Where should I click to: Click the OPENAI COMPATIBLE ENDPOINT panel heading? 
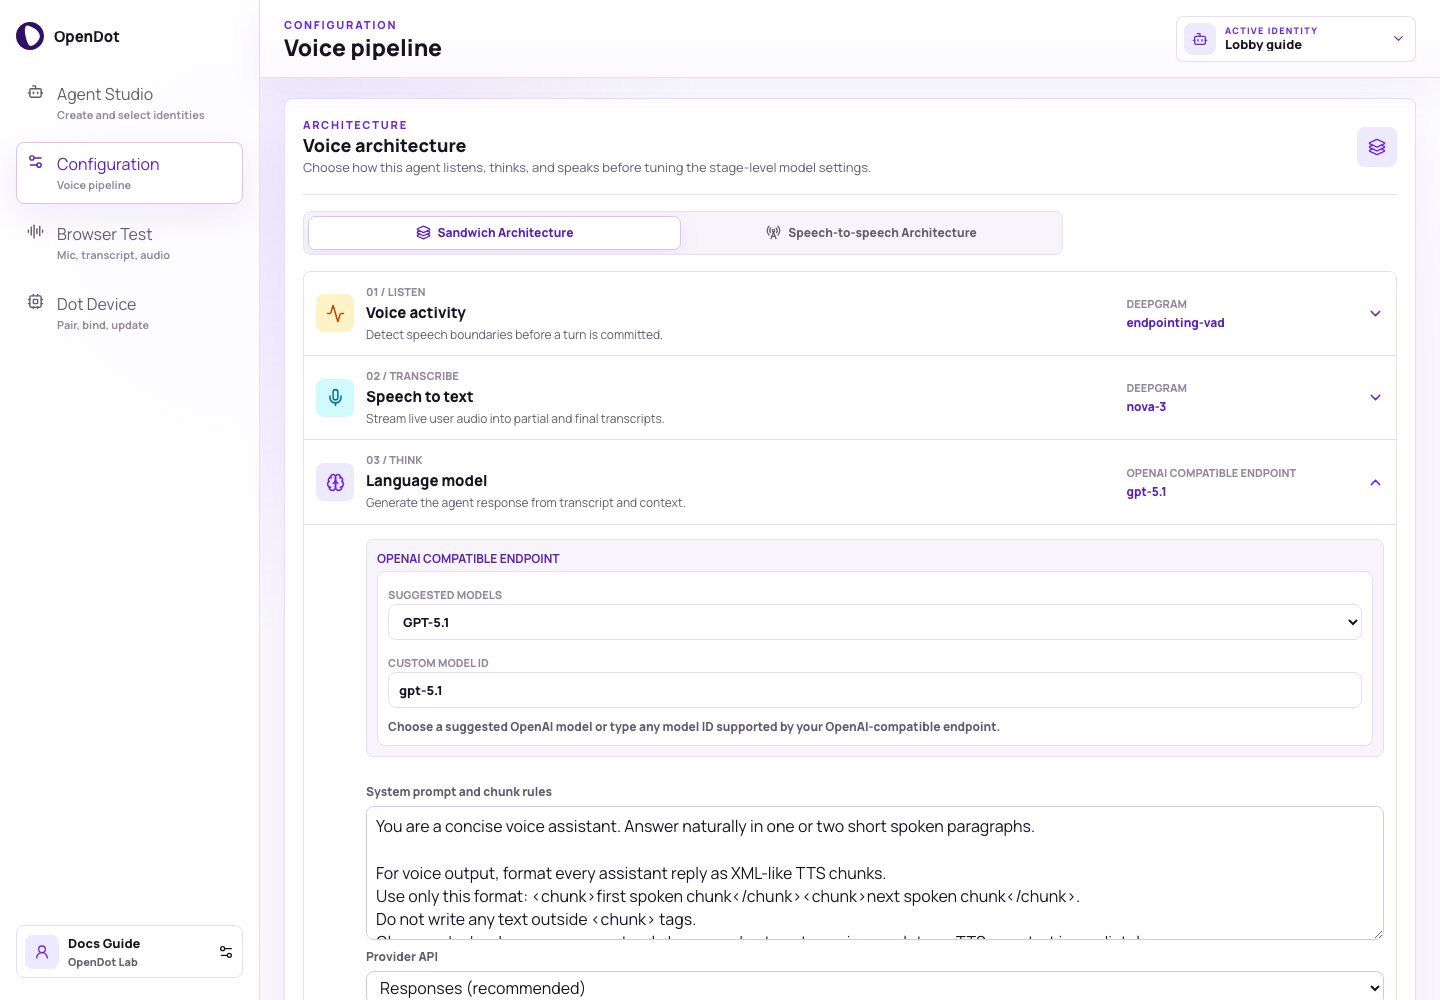pos(468,559)
